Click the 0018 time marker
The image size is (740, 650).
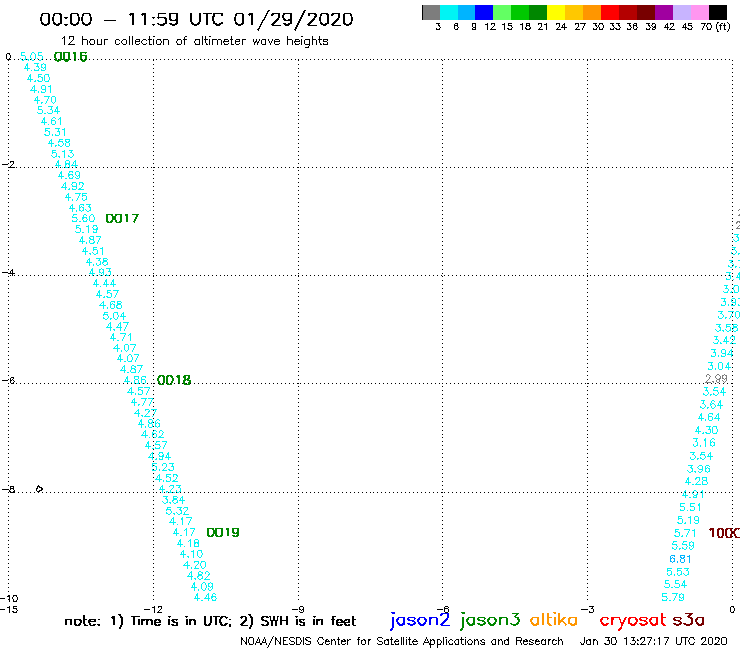[x=174, y=380]
